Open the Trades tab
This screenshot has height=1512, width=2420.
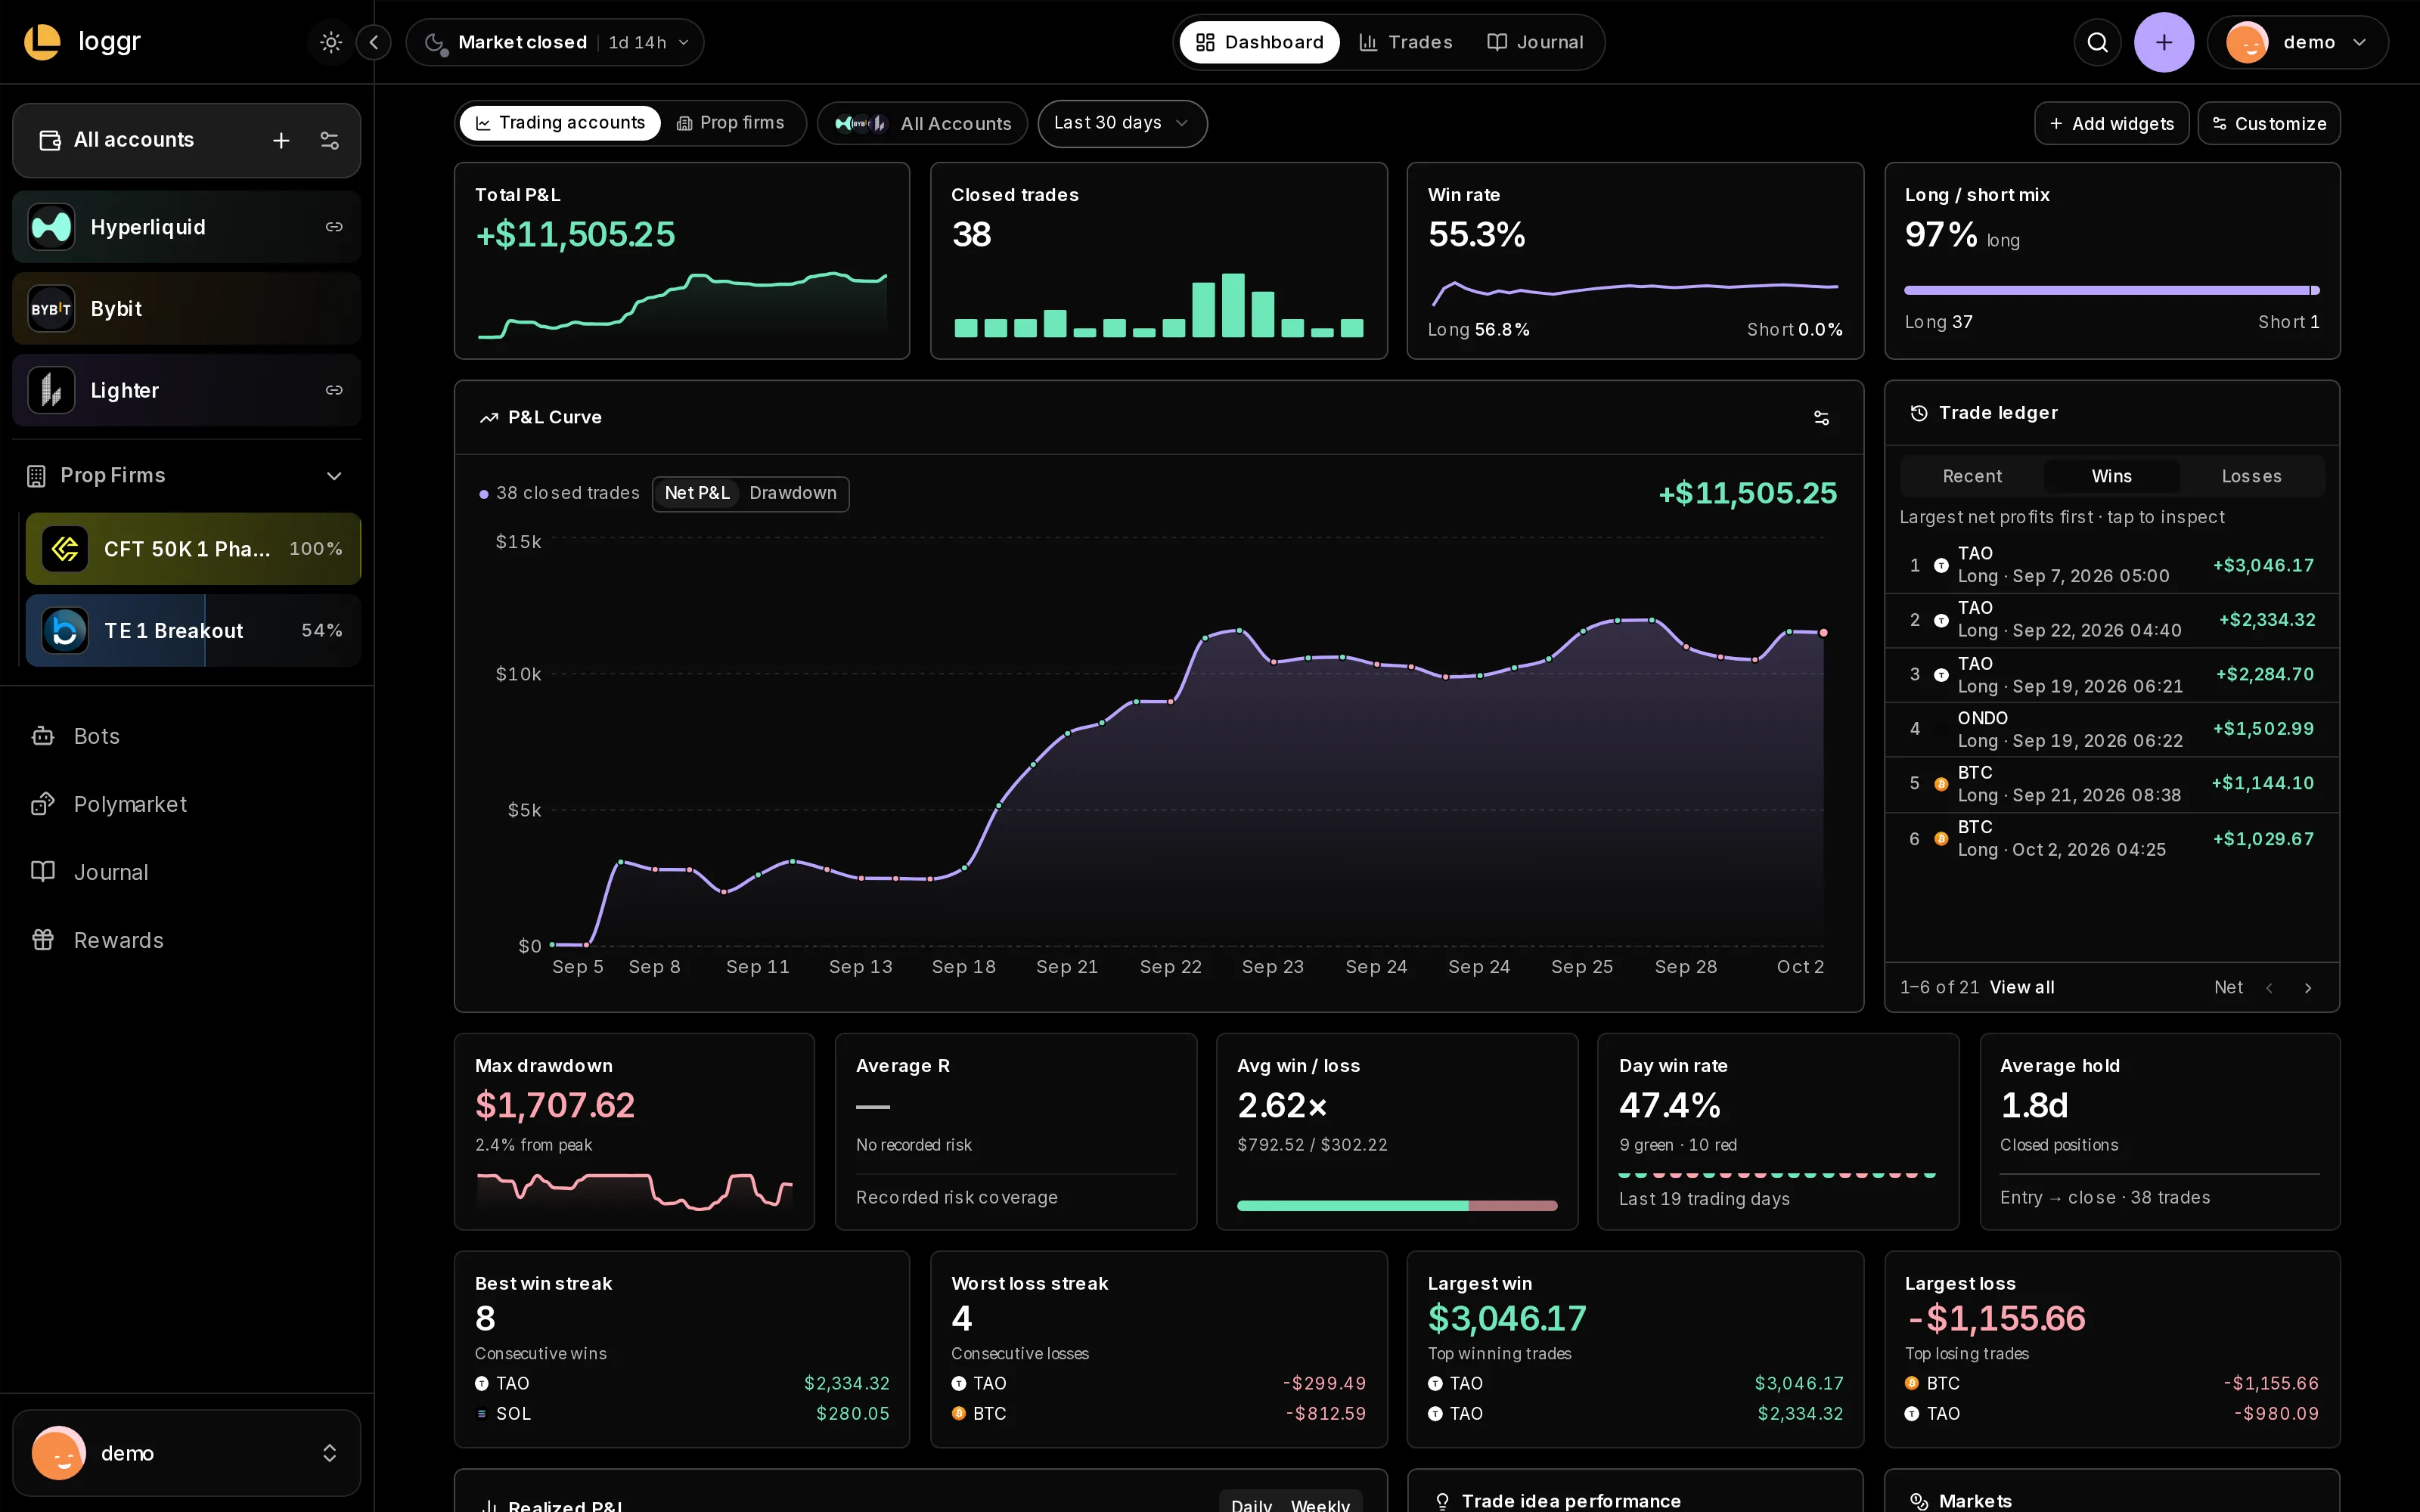(x=1405, y=42)
